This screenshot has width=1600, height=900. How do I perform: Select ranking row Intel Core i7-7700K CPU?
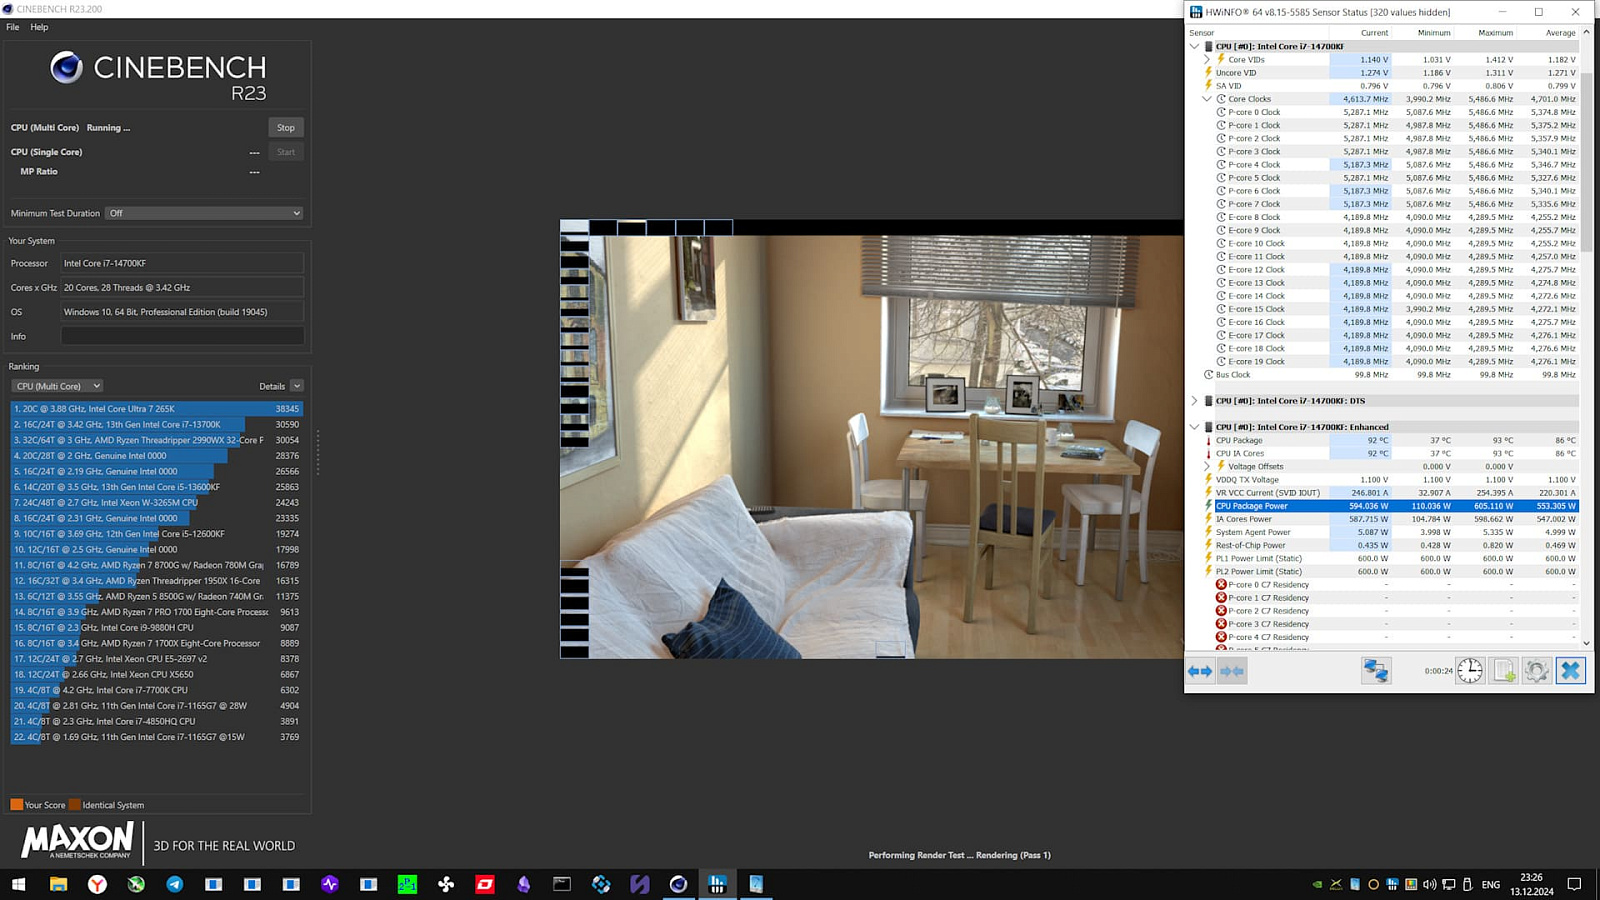coord(156,690)
